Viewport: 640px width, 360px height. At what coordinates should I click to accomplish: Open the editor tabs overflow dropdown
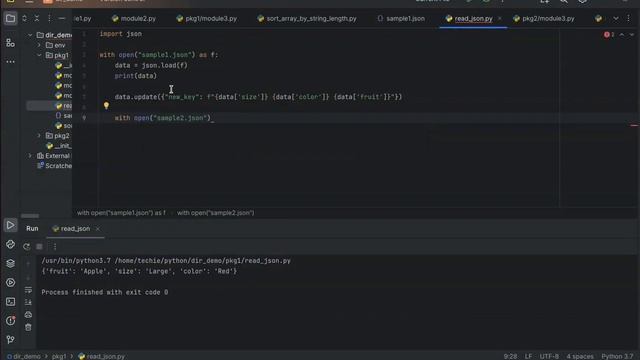coord(616,18)
